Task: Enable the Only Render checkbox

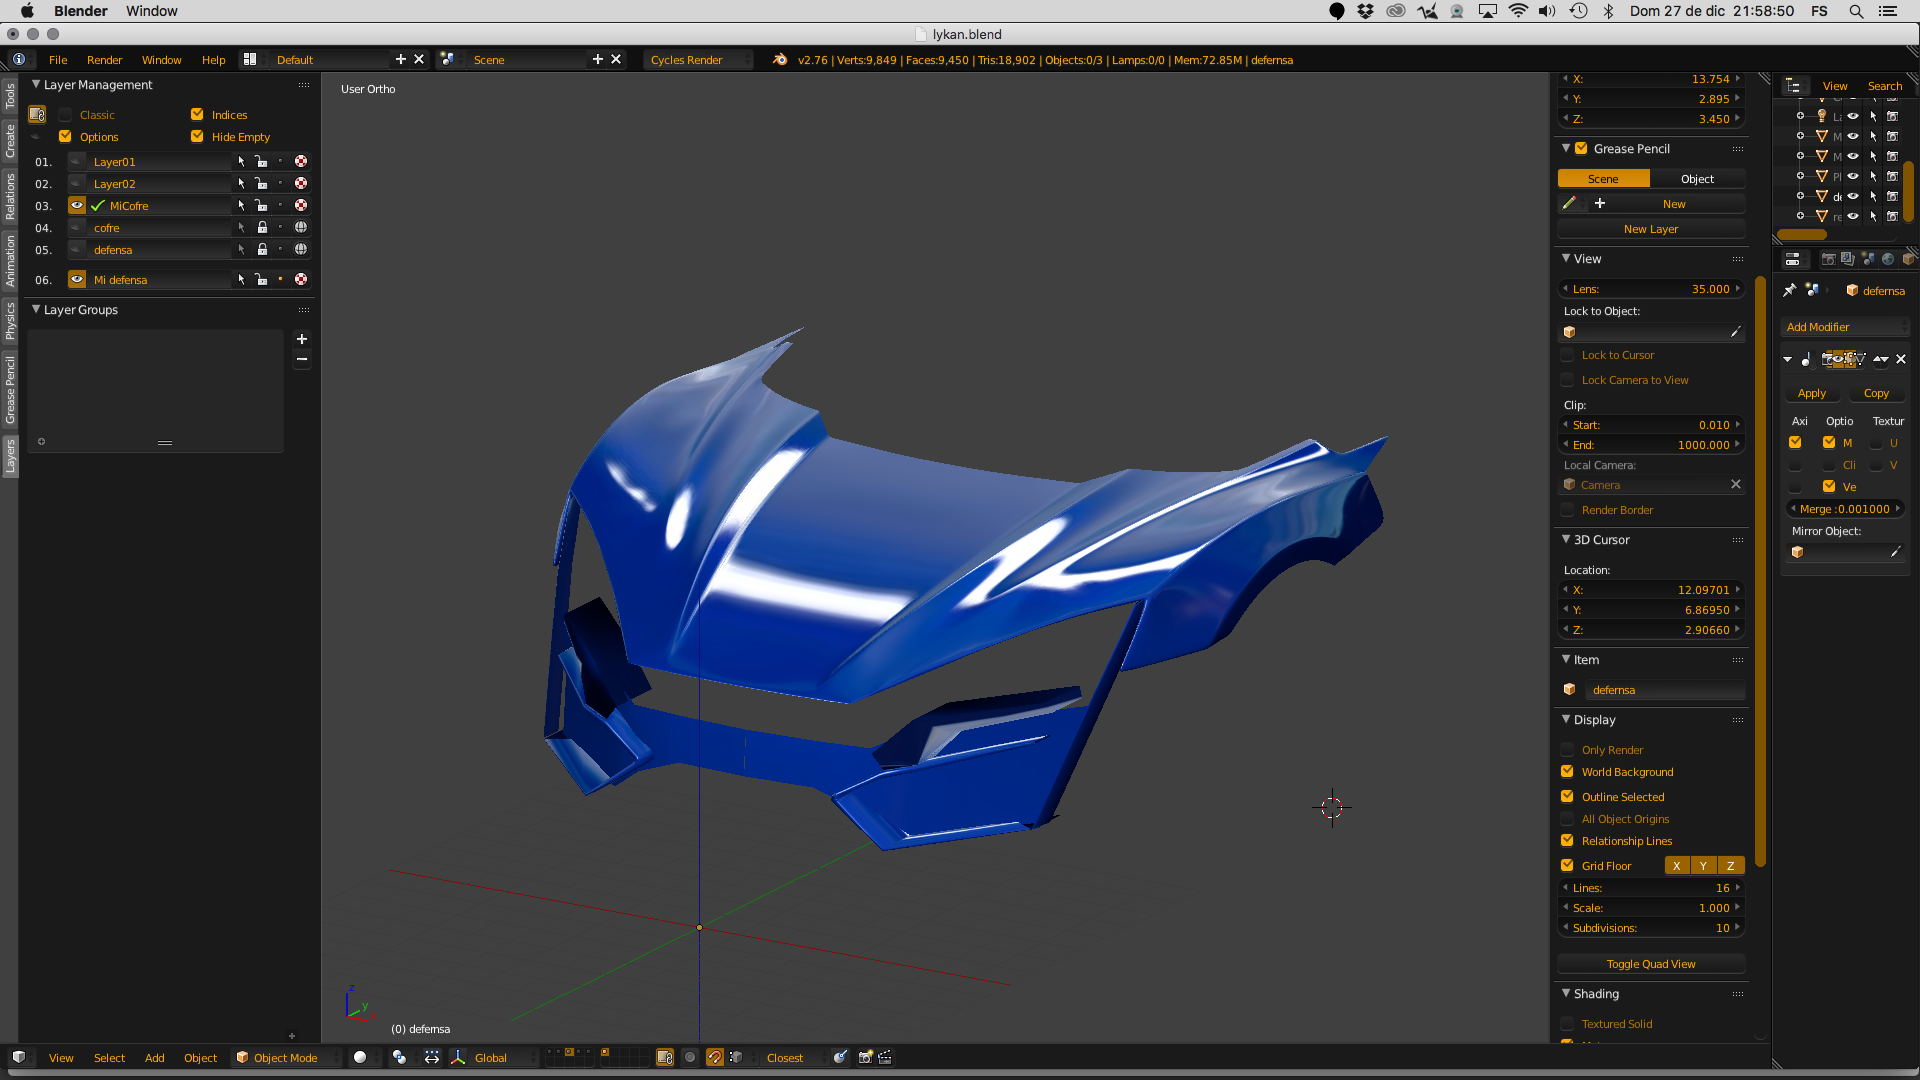Action: [1568, 750]
